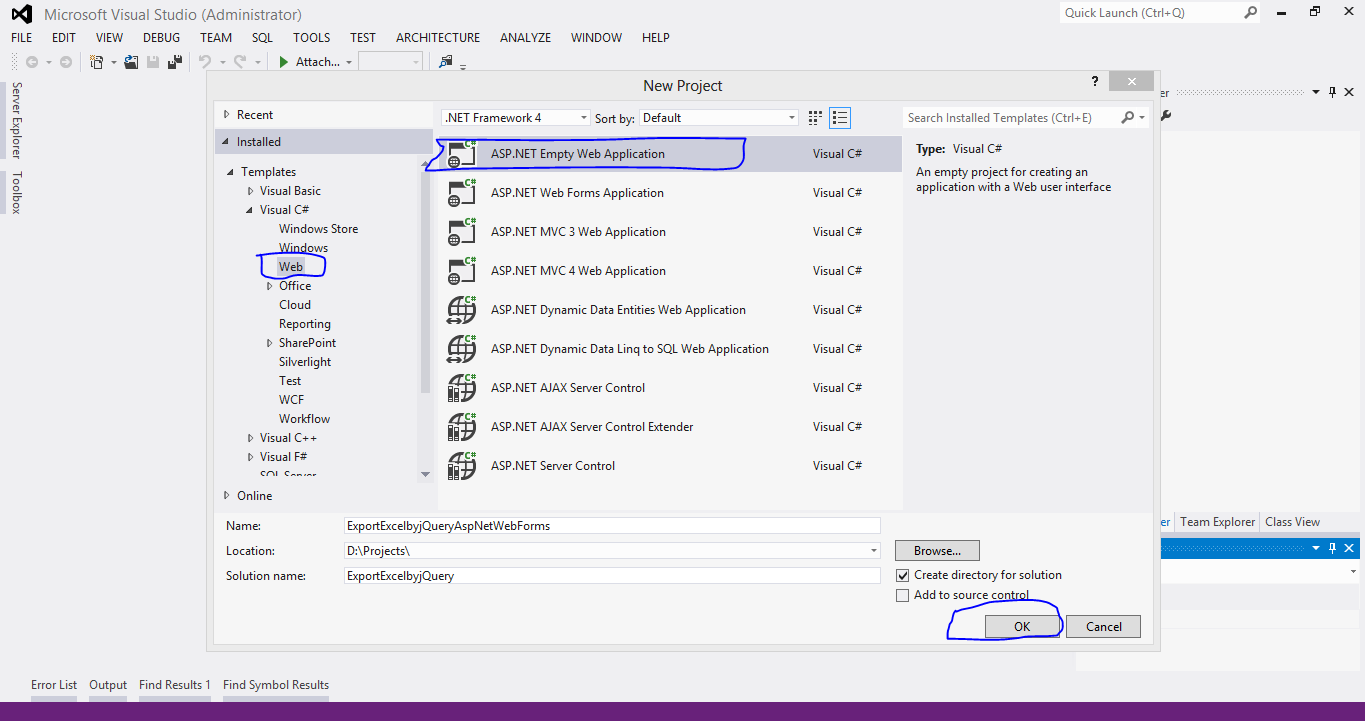This screenshot has width=1365, height=721.
Task: Open the Toolbox side tab
Action: pos(16,192)
